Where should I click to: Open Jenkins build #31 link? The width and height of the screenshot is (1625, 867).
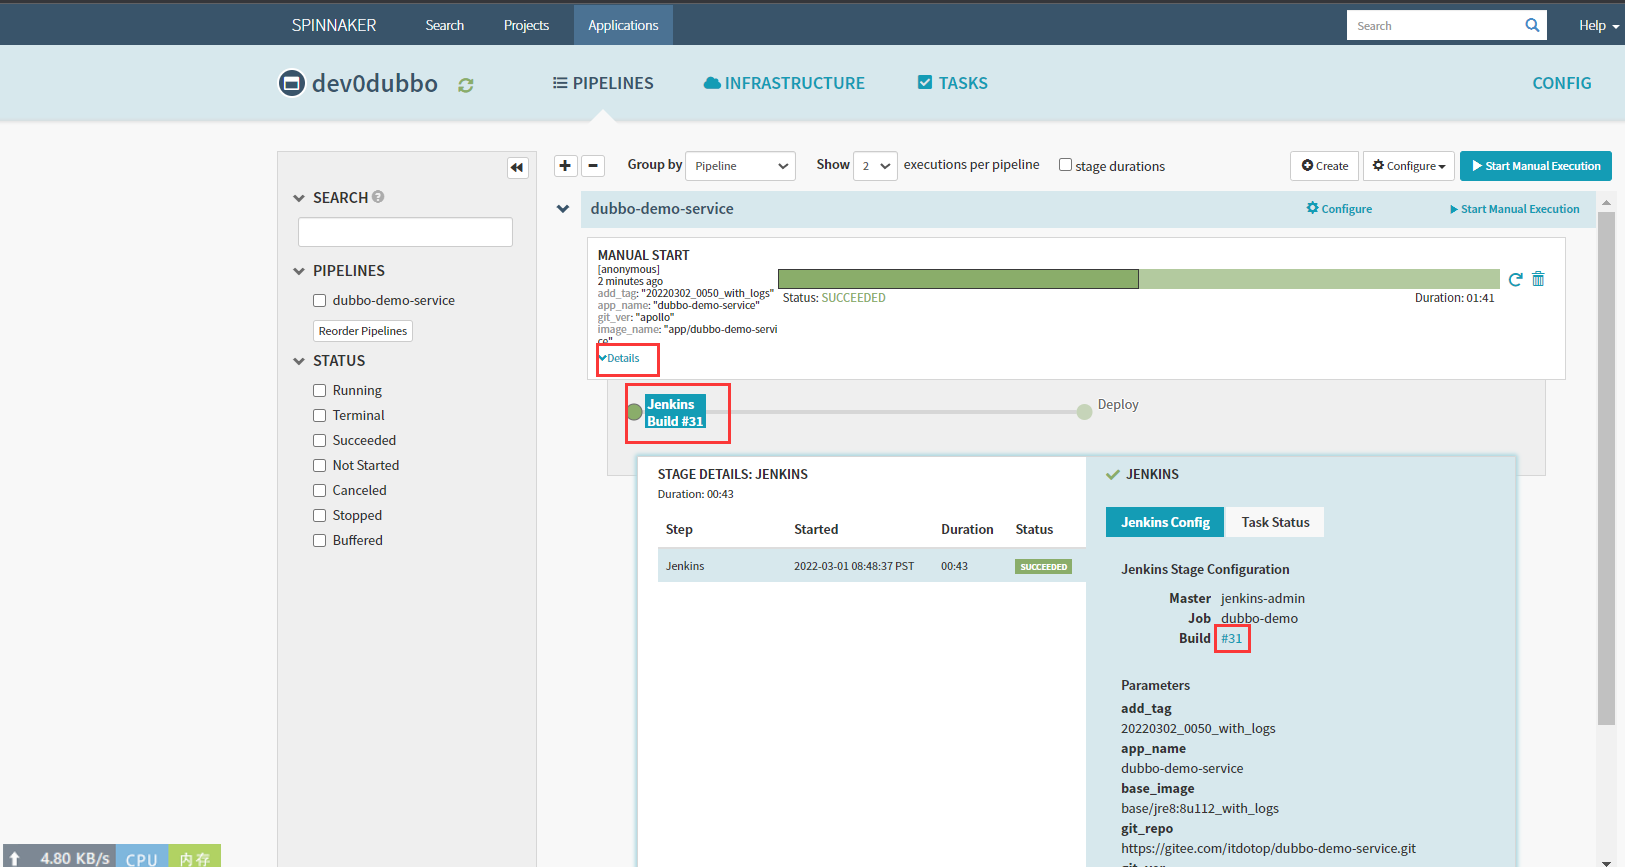[x=1231, y=638]
